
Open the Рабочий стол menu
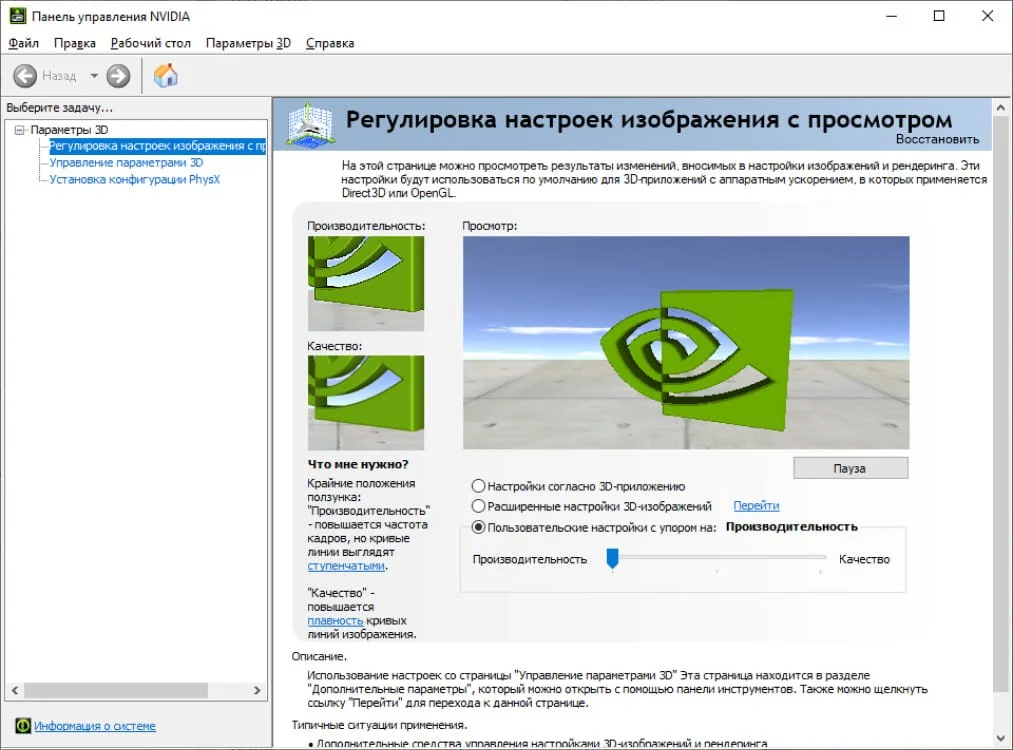click(151, 43)
